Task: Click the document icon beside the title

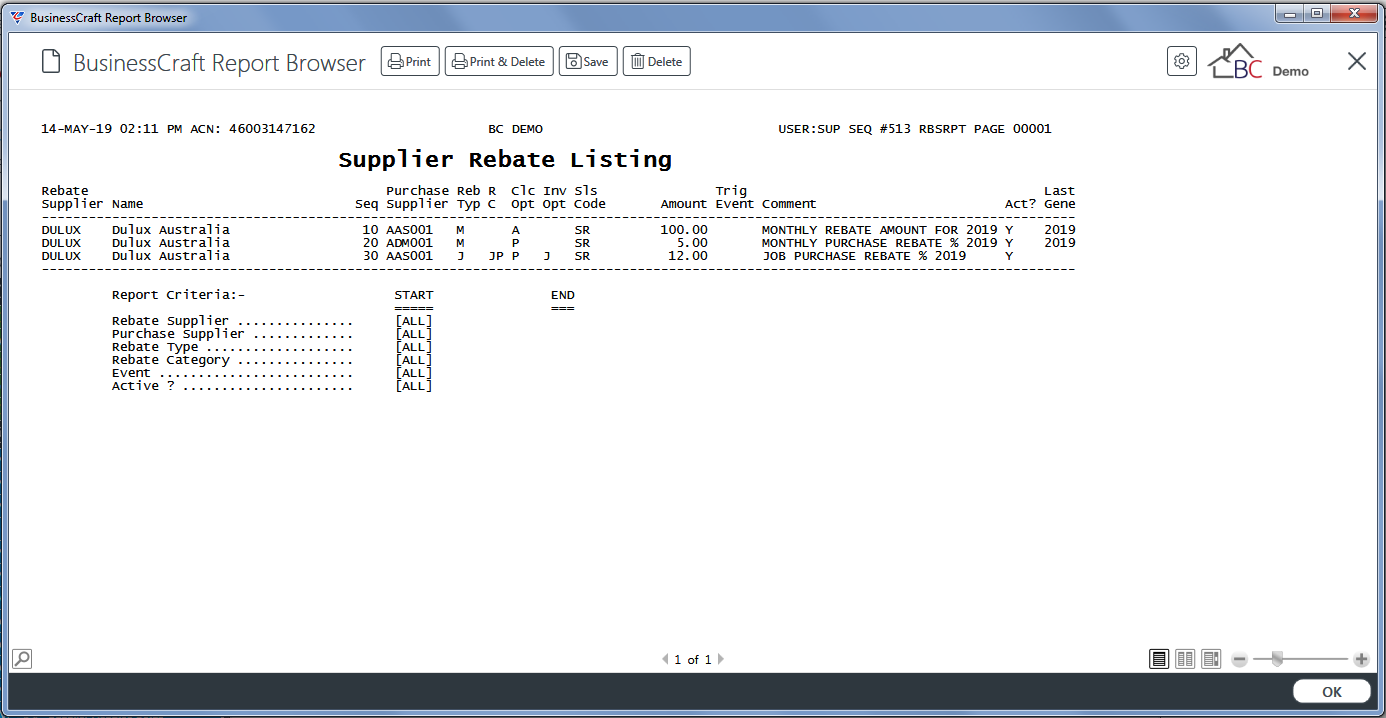Action: [51, 62]
